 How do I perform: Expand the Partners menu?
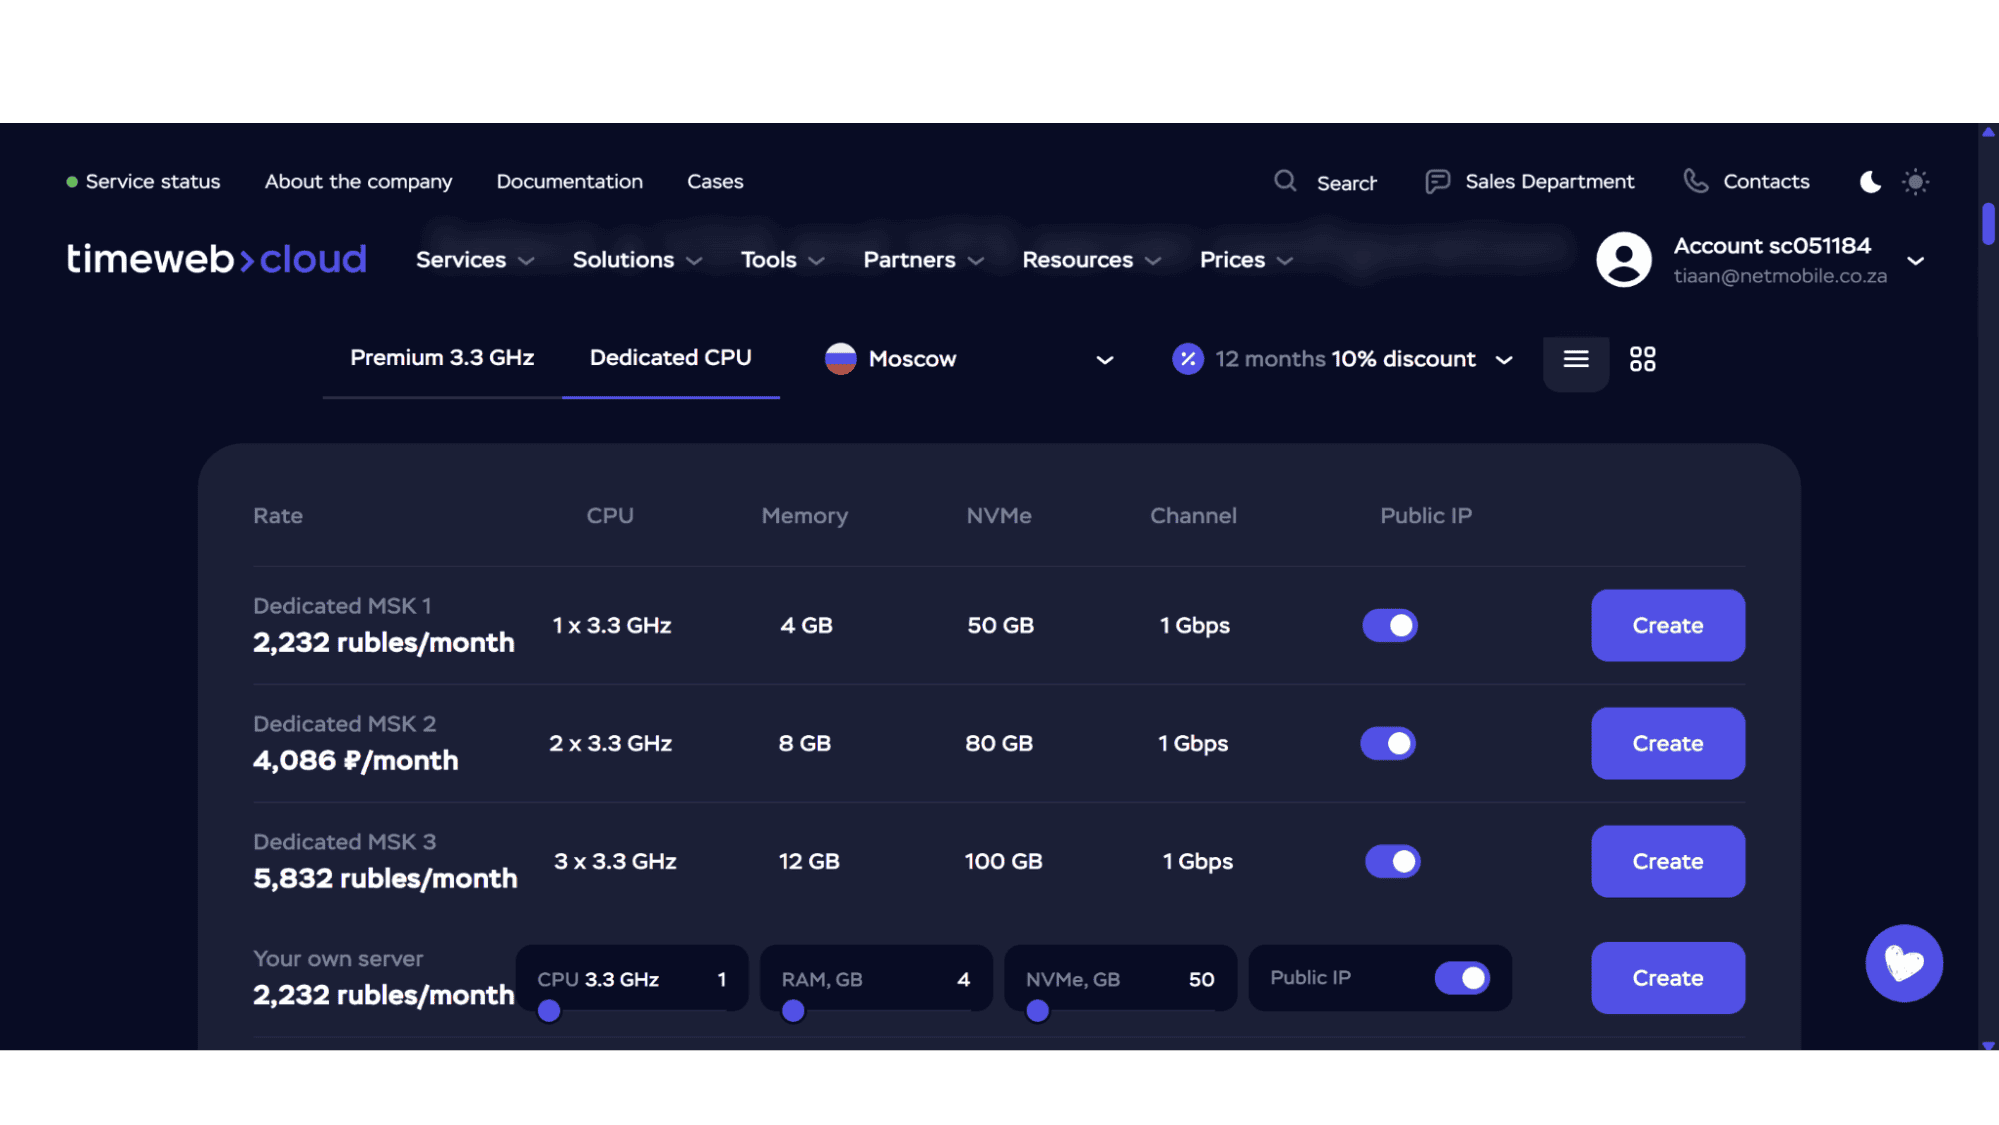[923, 260]
